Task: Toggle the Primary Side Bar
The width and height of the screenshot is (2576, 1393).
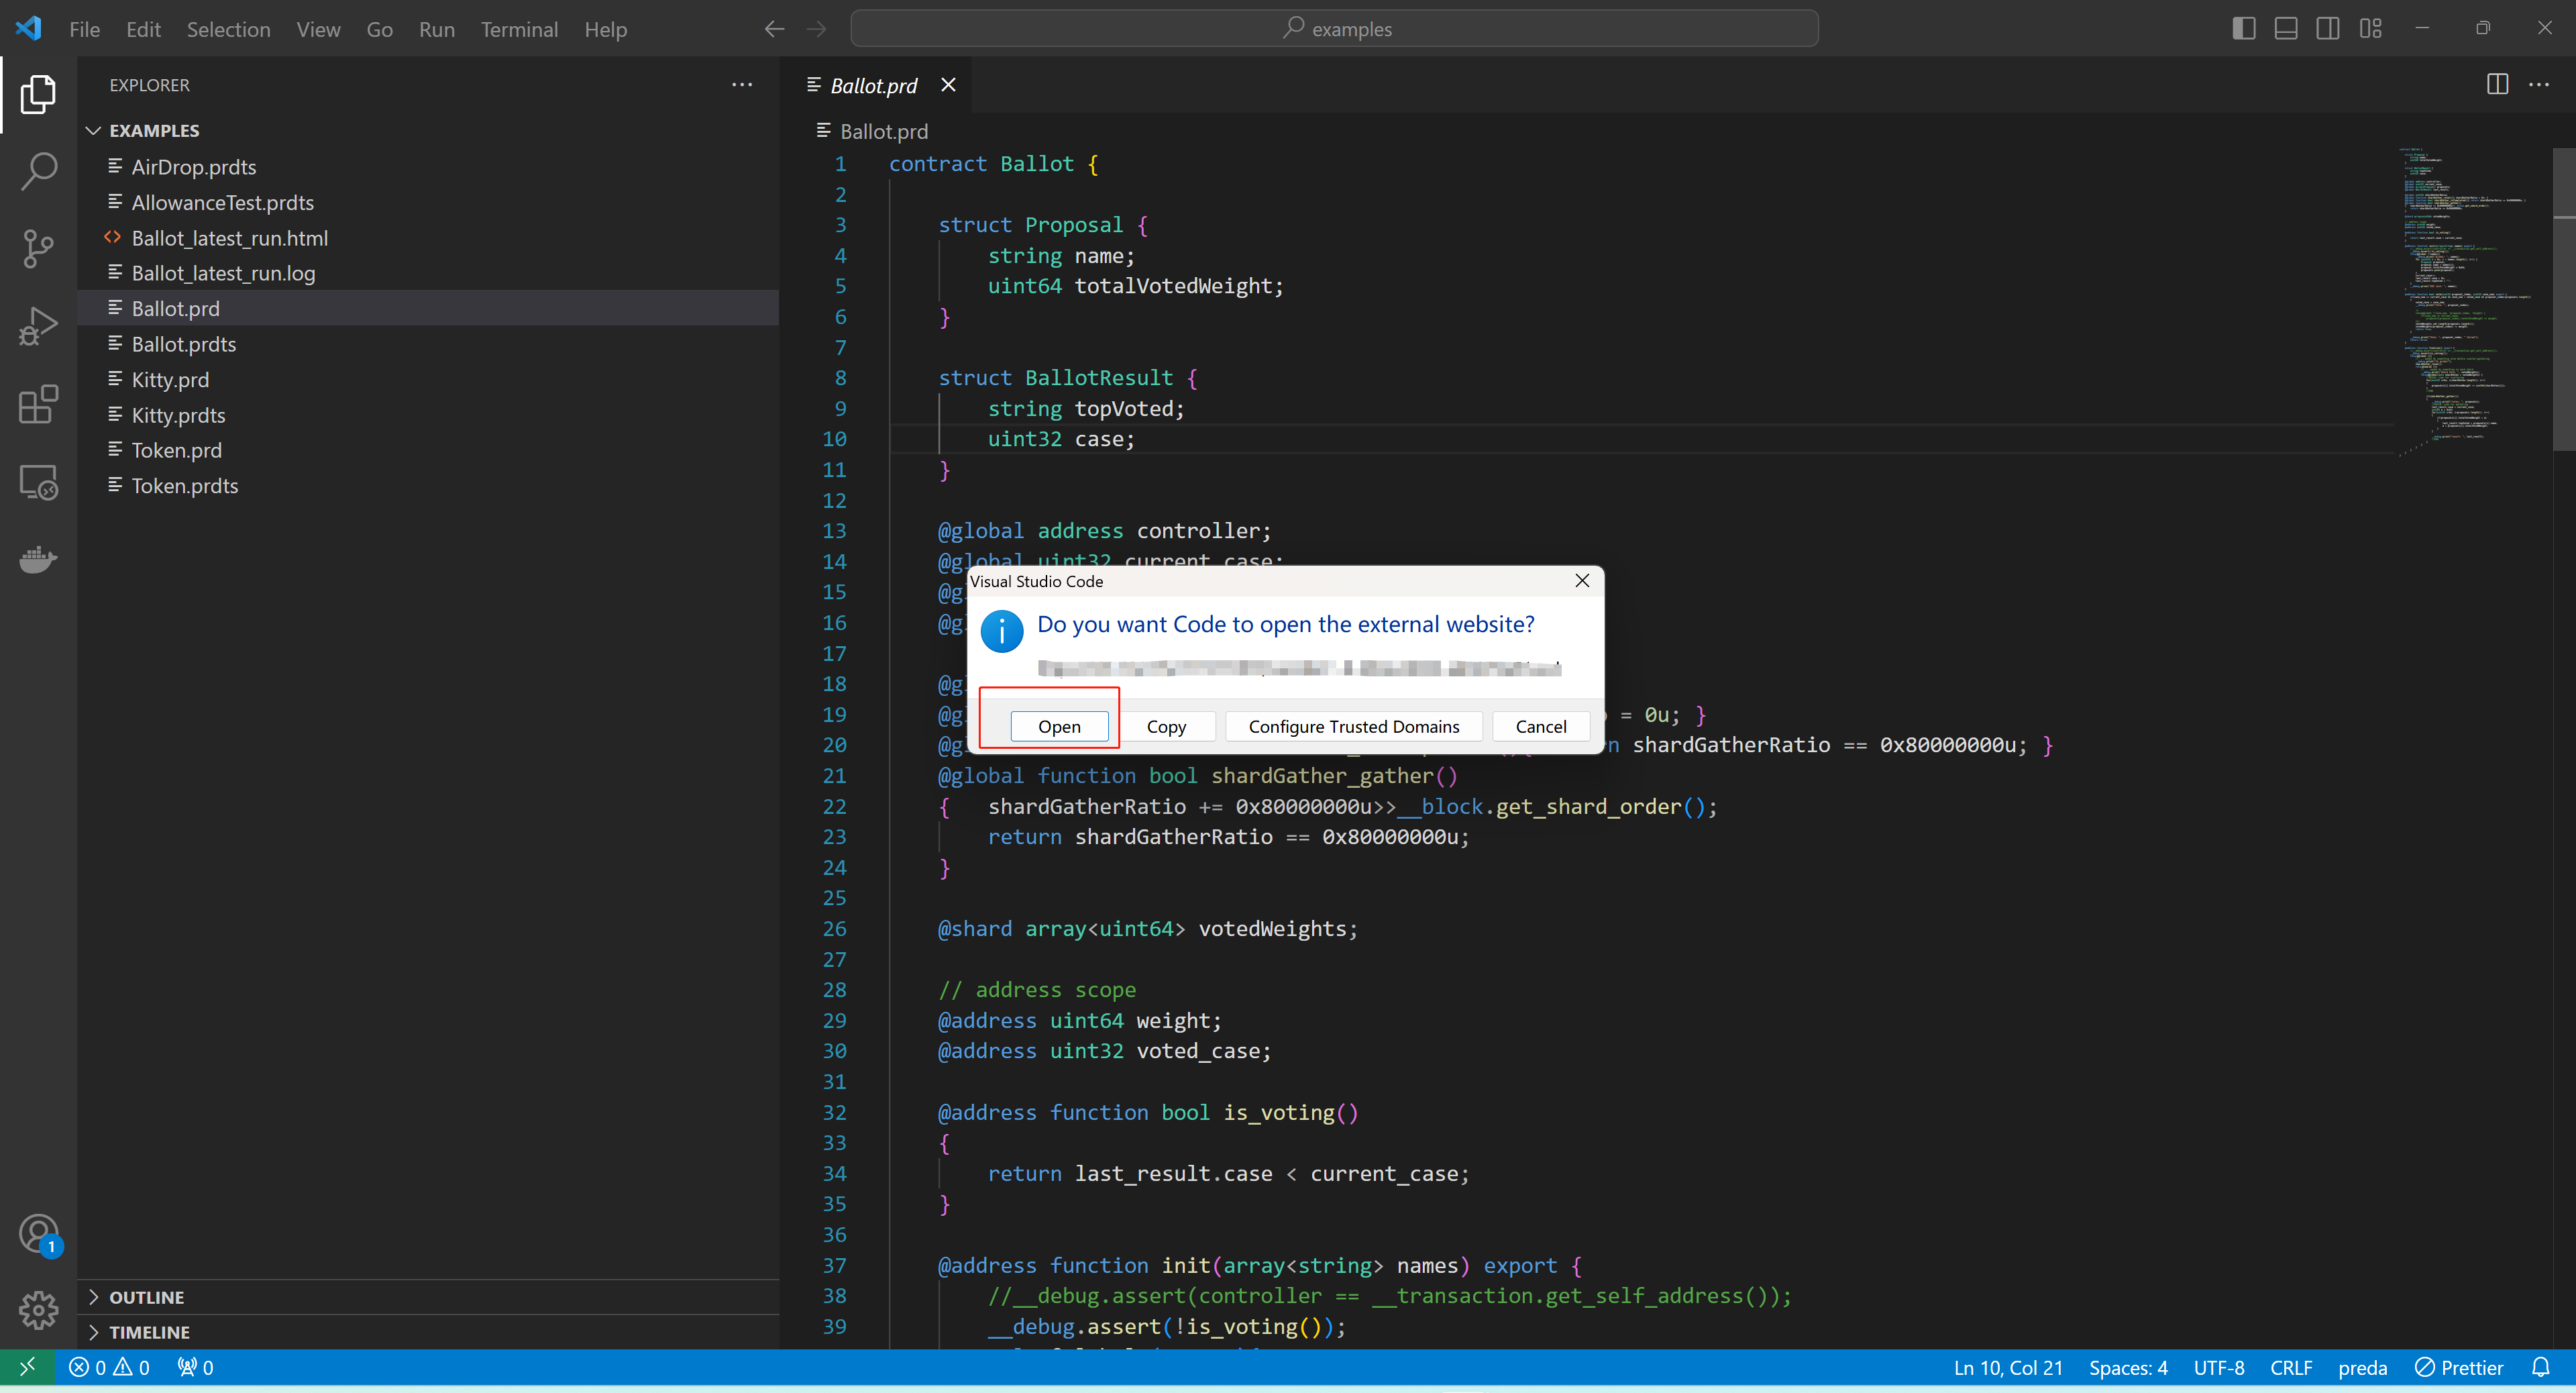Action: [x=2244, y=28]
